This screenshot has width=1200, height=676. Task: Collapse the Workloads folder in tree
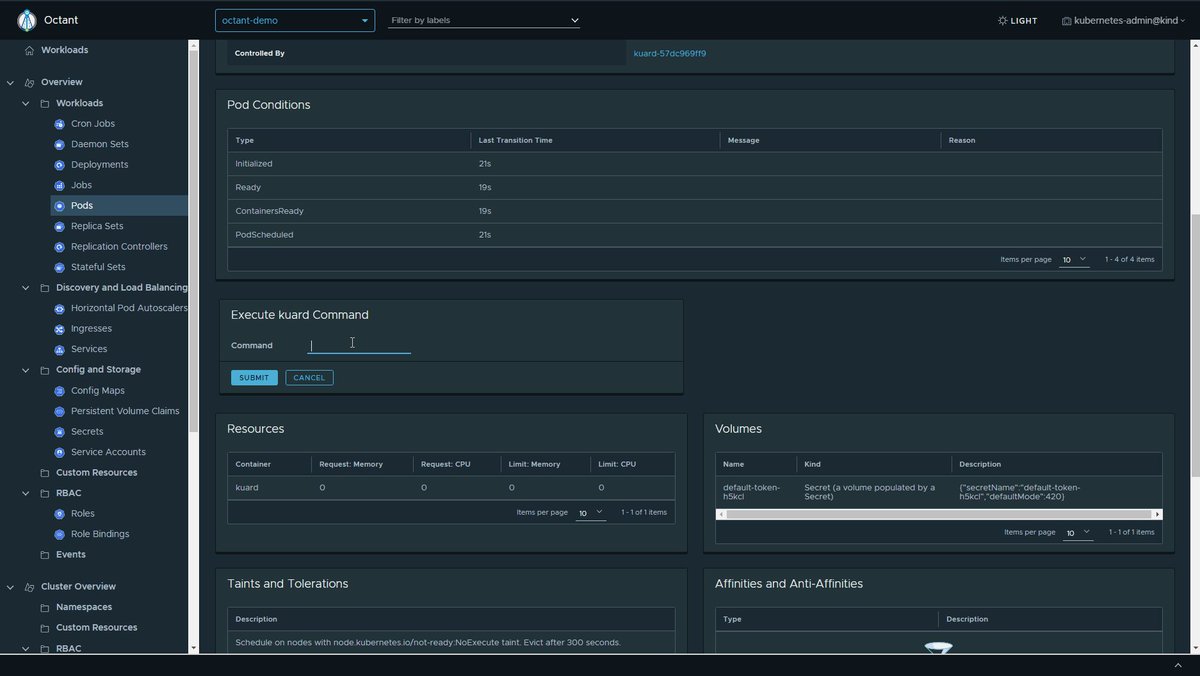tap(26, 103)
